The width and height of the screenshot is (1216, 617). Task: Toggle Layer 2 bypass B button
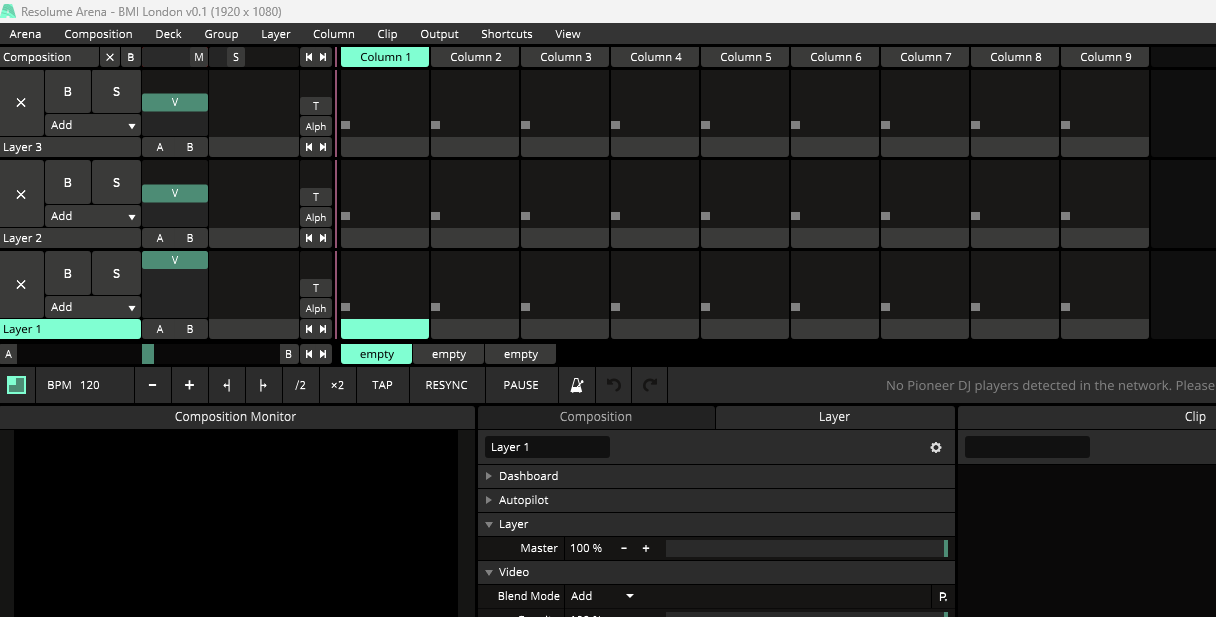pos(68,183)
